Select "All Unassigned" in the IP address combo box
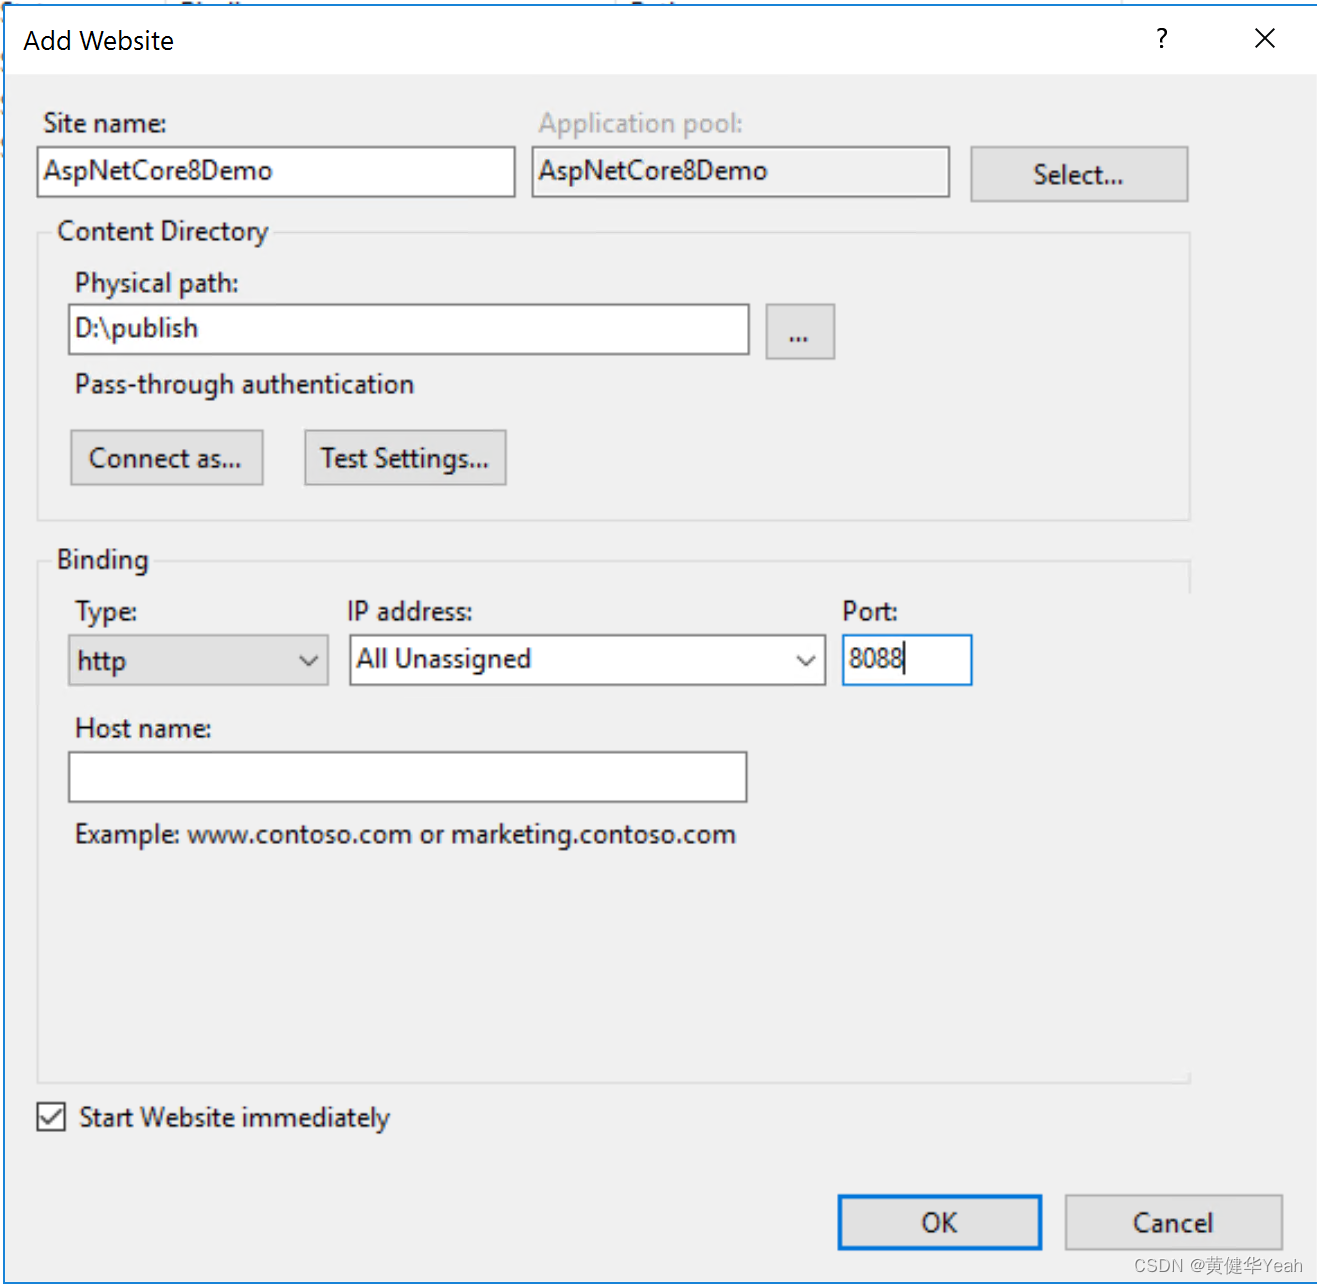 (560, 660)
